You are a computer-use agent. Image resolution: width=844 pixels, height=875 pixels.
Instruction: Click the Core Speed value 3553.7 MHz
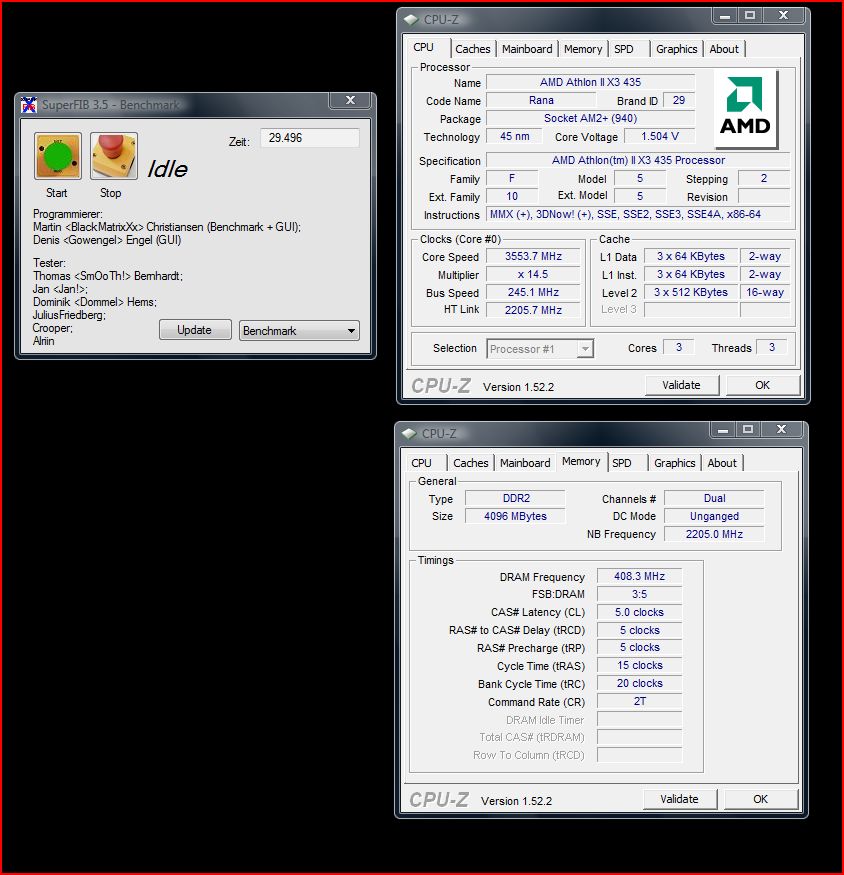(533, 256)
